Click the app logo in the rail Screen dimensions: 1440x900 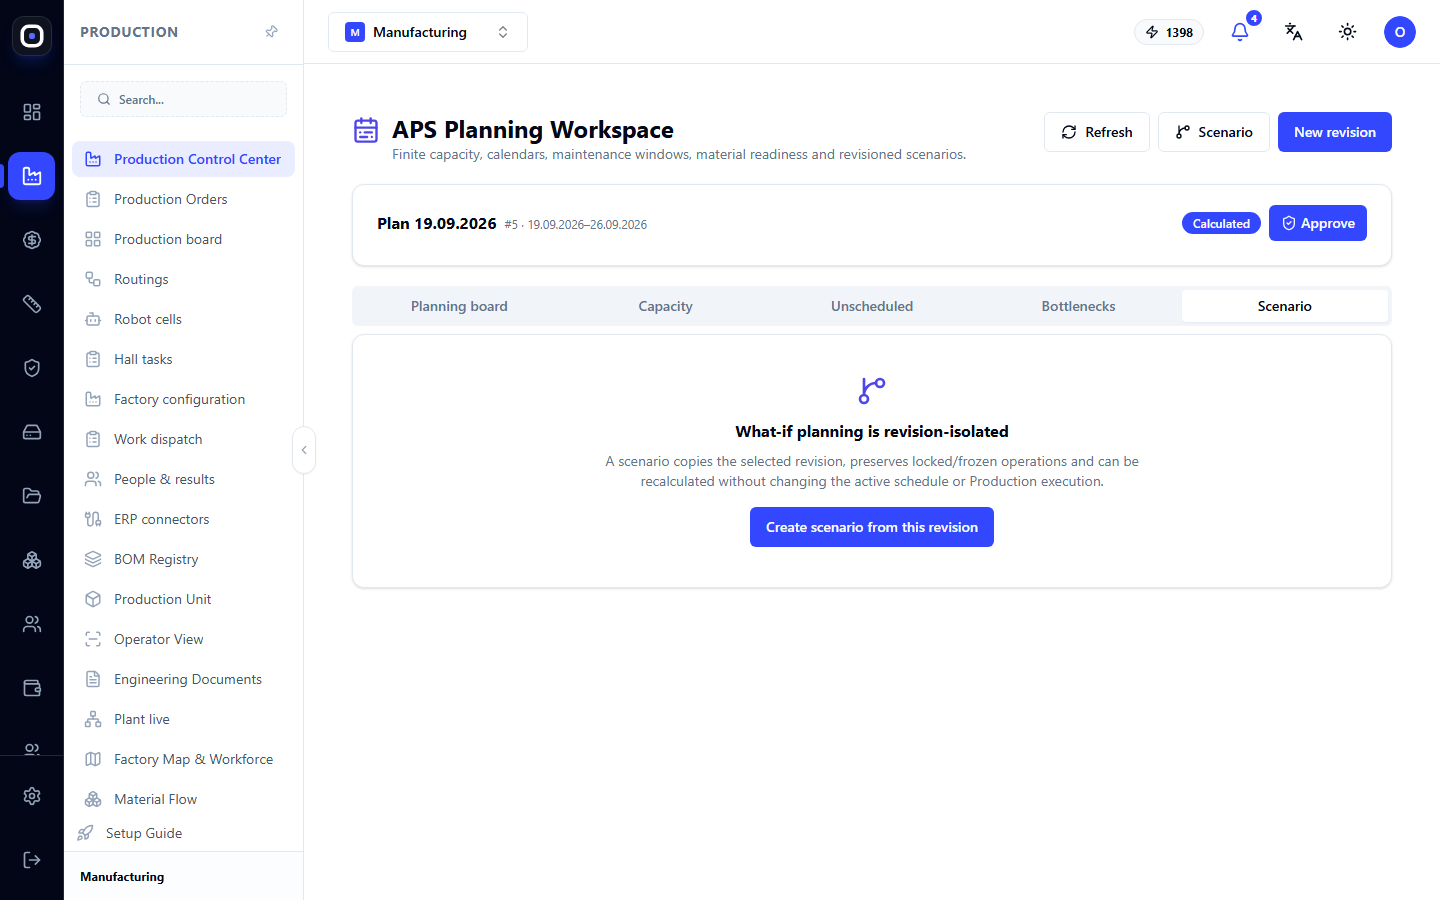32,36
